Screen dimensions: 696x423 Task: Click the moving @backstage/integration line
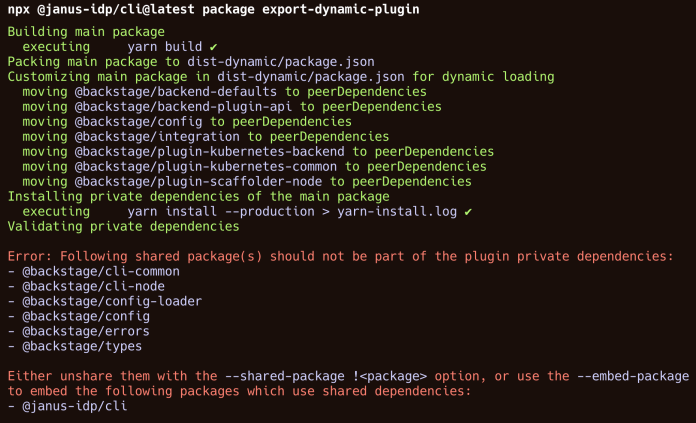coord(205,137)
